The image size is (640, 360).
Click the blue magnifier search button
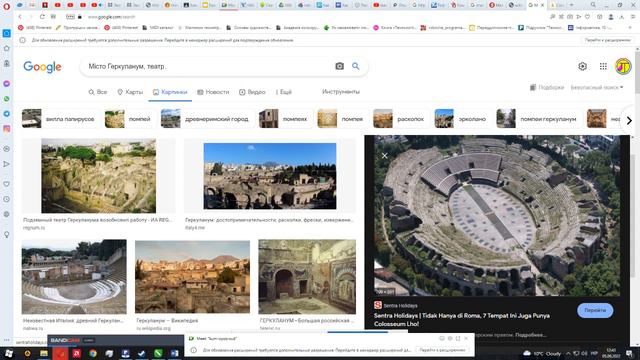click(356, 66)
